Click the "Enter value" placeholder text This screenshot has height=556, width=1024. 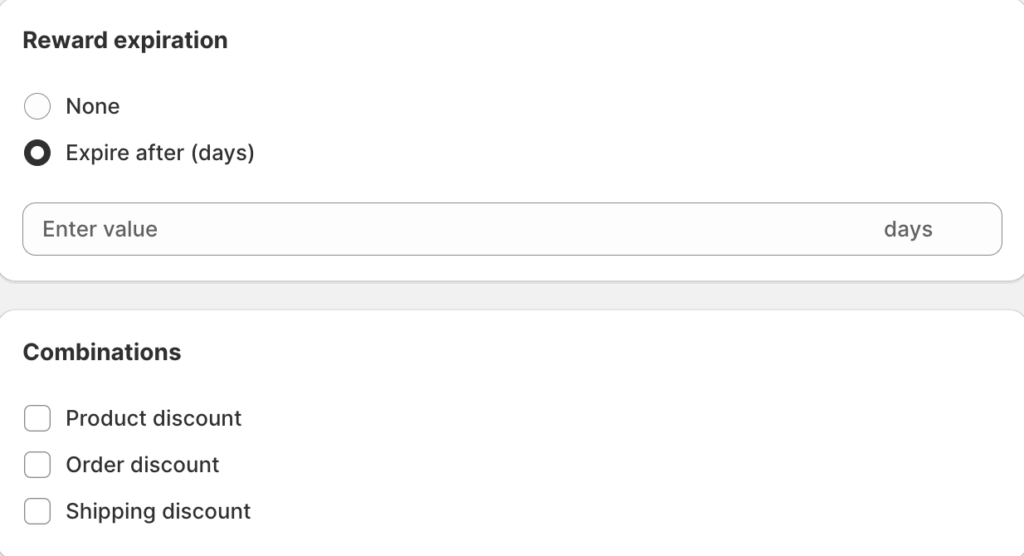(100, 229)
